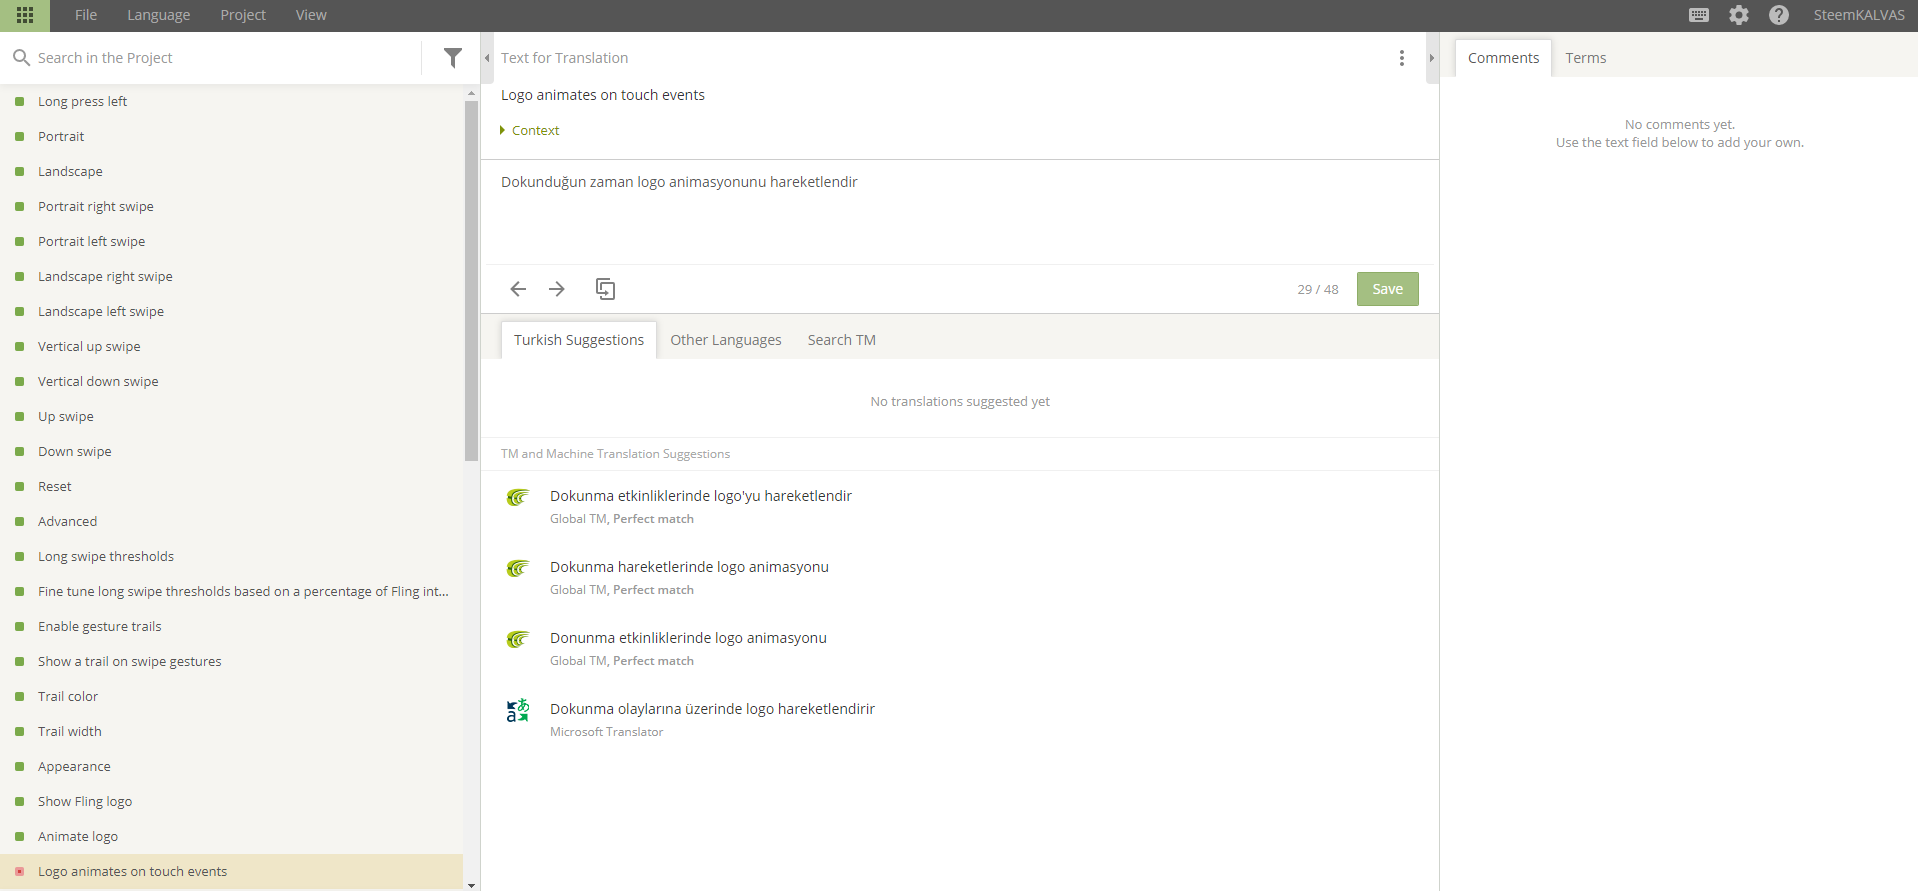
Task: Select the Turkish Suggestions tab
Action: (579, 340)
